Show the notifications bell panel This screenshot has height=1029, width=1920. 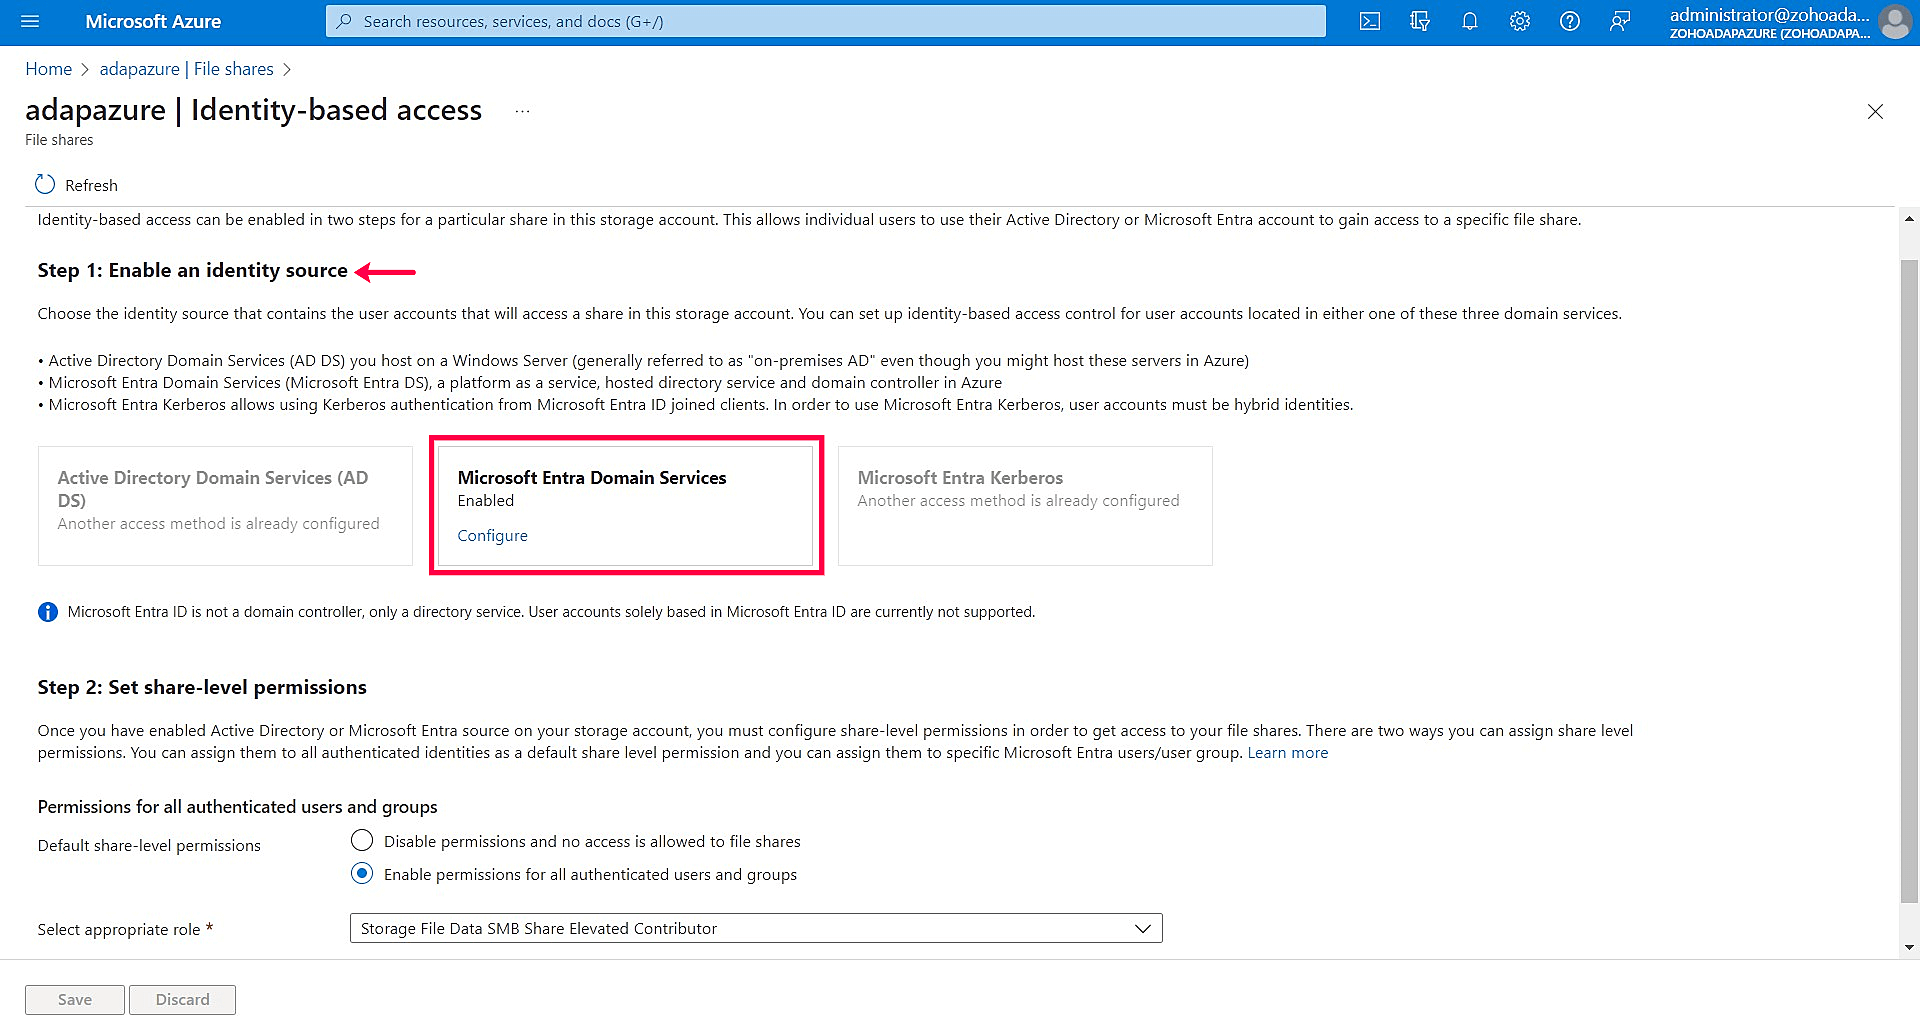tap(1470, 21)
